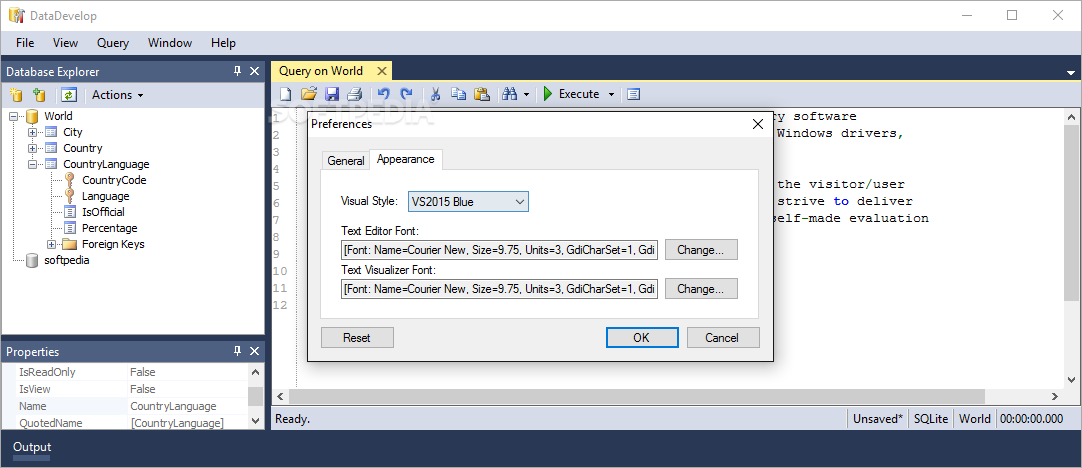This screenshot has height=468, width=1082.
Task: Click the QuotedName value [CountryLanguage]
Action: click(x=177, y=422)
